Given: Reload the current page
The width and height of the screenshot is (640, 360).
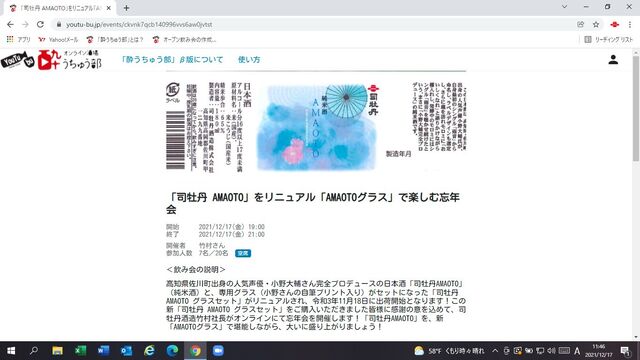Looking at the screenshot, I should tap(40, 24).
